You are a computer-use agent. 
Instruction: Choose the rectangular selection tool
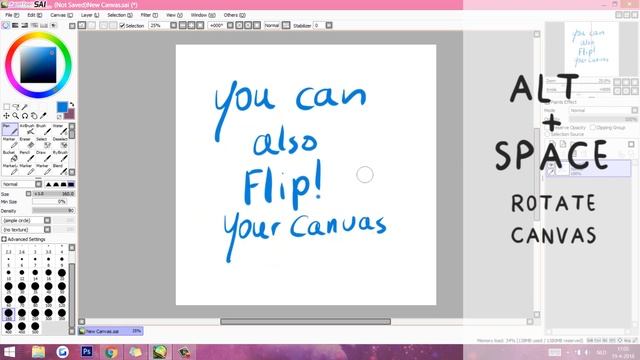(7, 107)
